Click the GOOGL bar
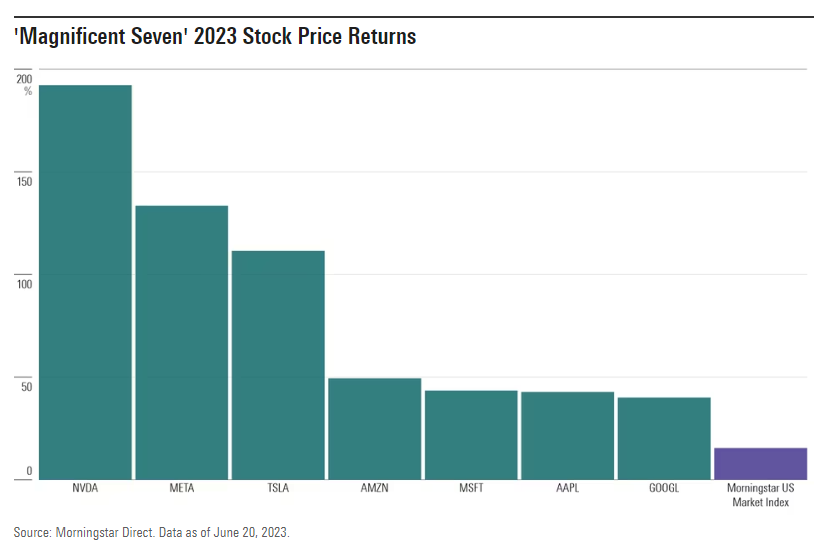This screenshot has height=544, width=817. coord(664,439)
